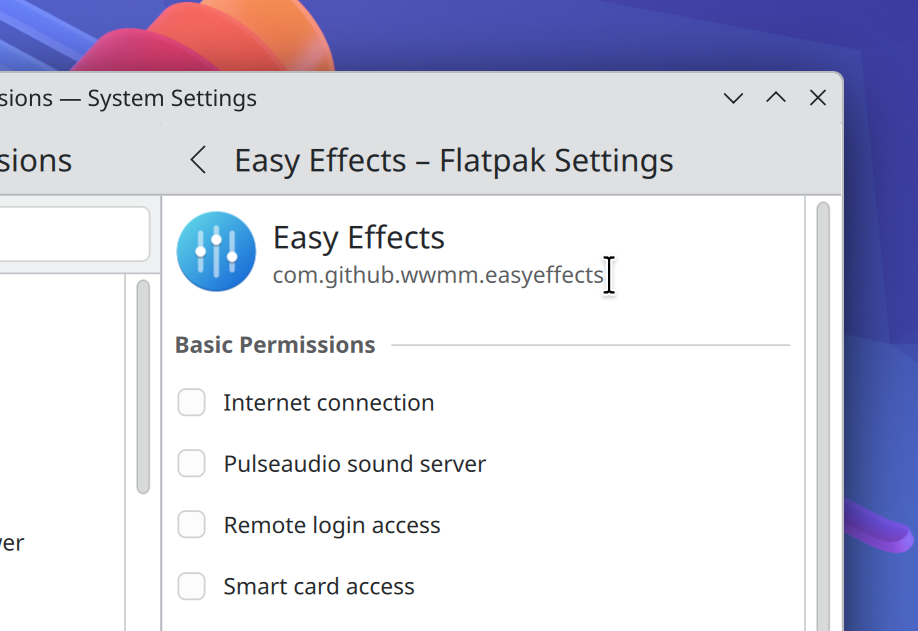Screen dimensions: 918x631
Task: Click the "Smart card access" label text
Action: (318, 586)
